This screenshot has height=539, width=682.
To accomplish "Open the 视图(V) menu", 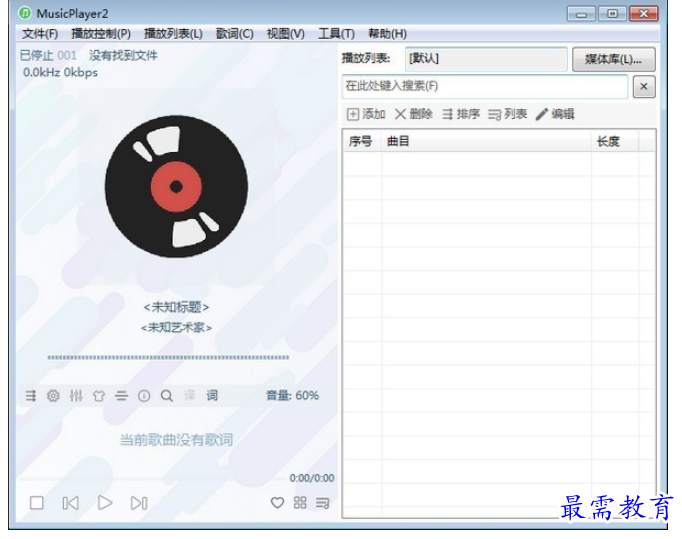I will (x=285, y=33).
